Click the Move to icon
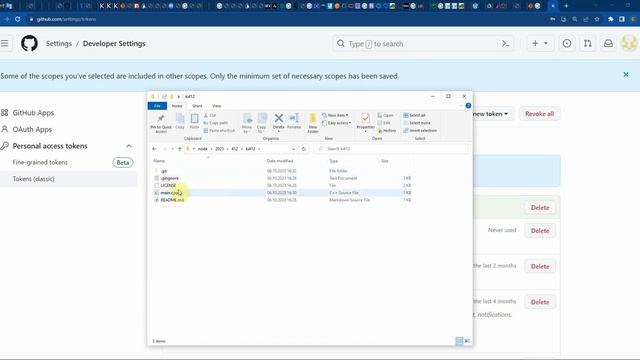This screenshot has height=360, width=640. click(x=247, y=123)
